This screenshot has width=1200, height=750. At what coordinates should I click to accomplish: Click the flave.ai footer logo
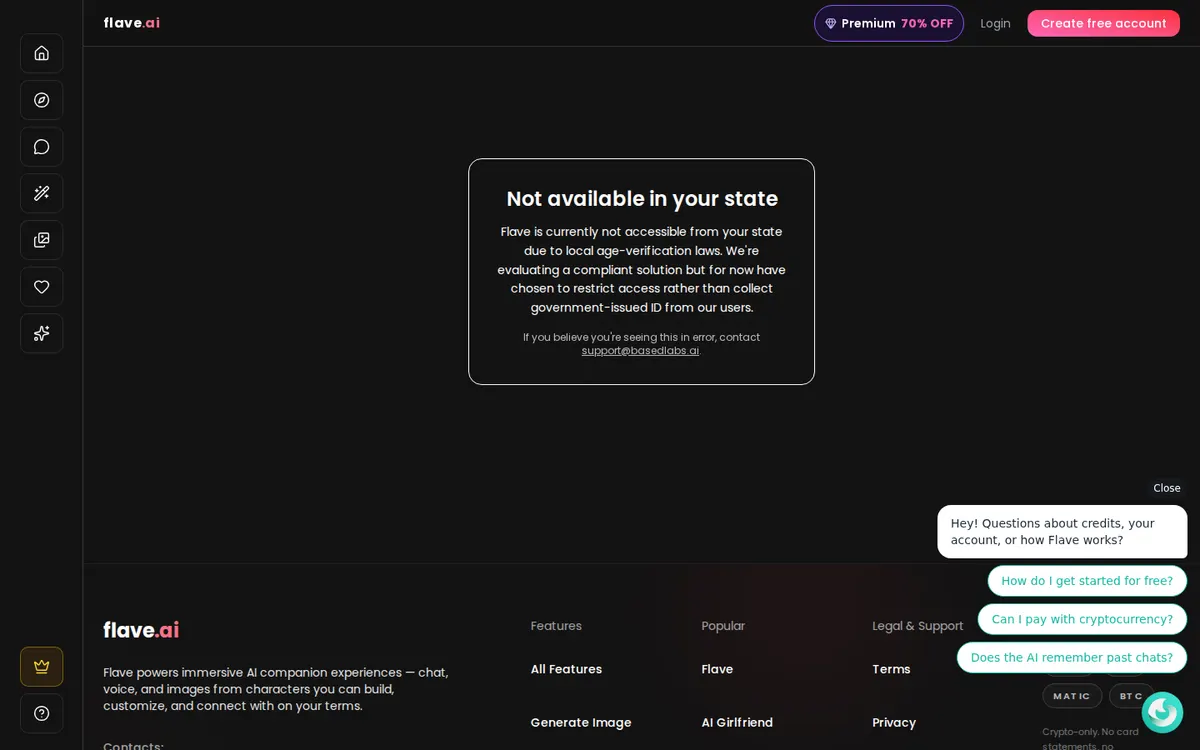tap(141, 630)
